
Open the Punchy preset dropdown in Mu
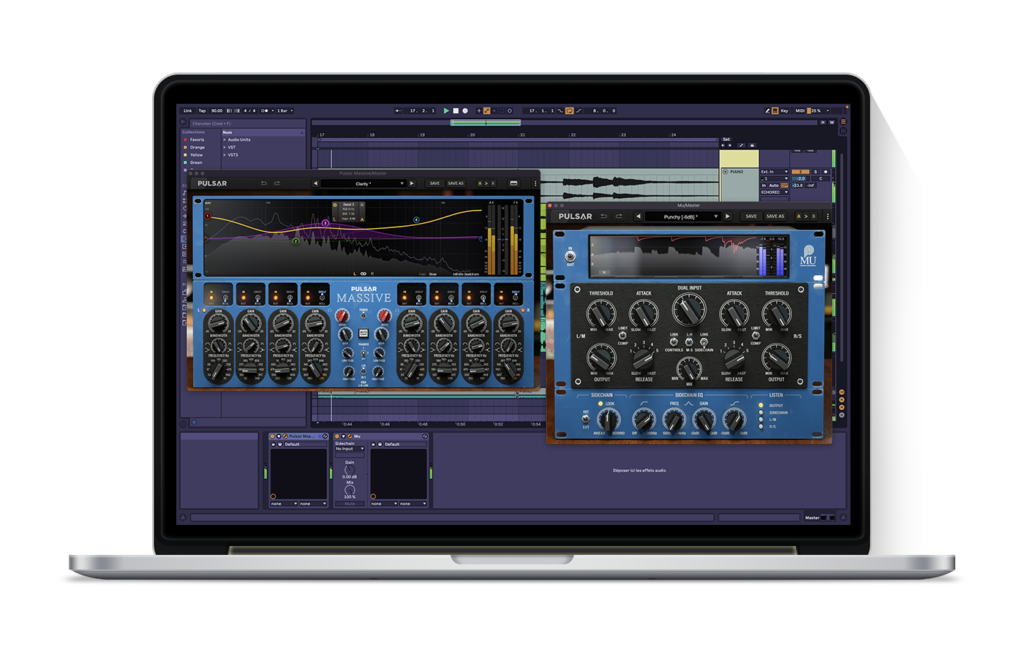682,216
